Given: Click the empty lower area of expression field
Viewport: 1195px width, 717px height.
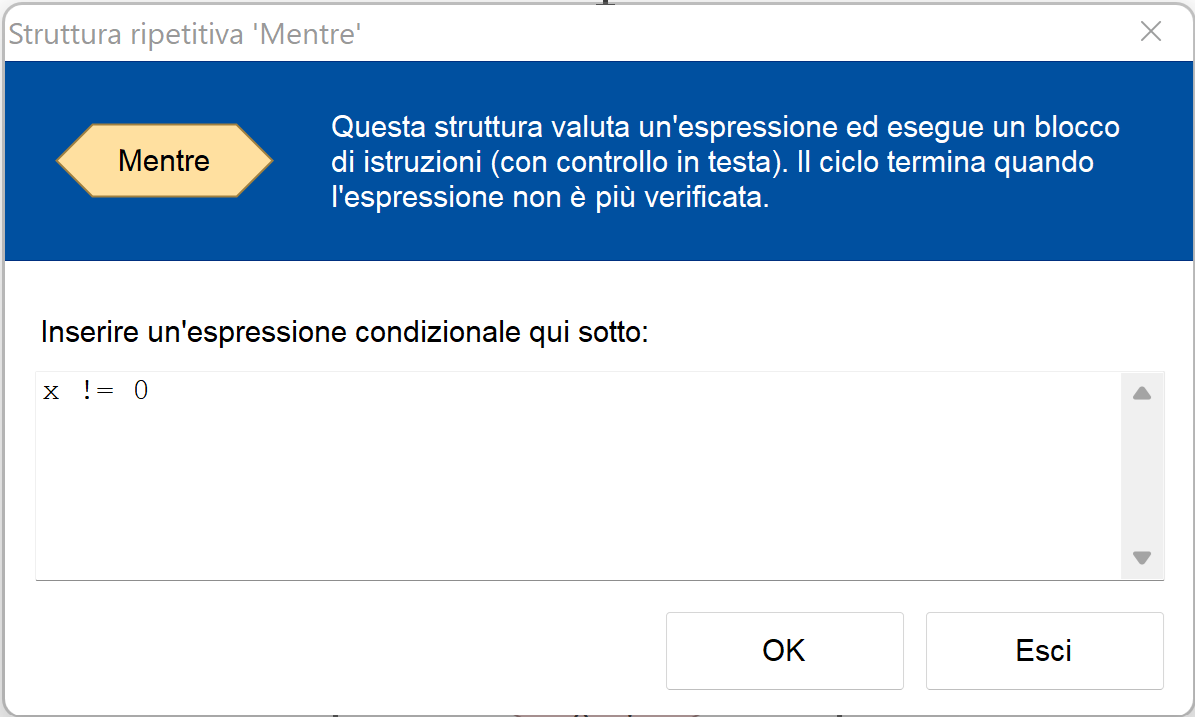Looking at the screenshot, I should pos(578,500).
